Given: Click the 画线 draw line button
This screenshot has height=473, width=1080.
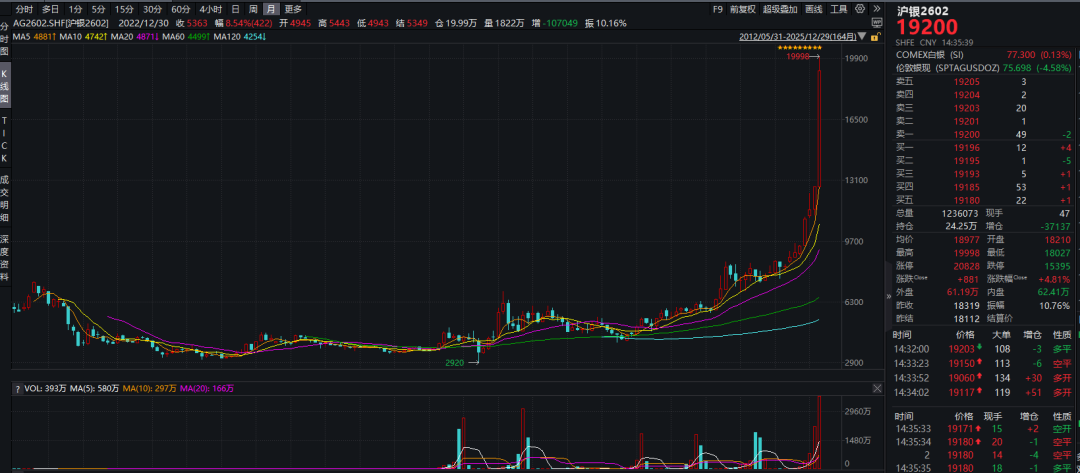Looking at the screenshot, I should [814, 9].
